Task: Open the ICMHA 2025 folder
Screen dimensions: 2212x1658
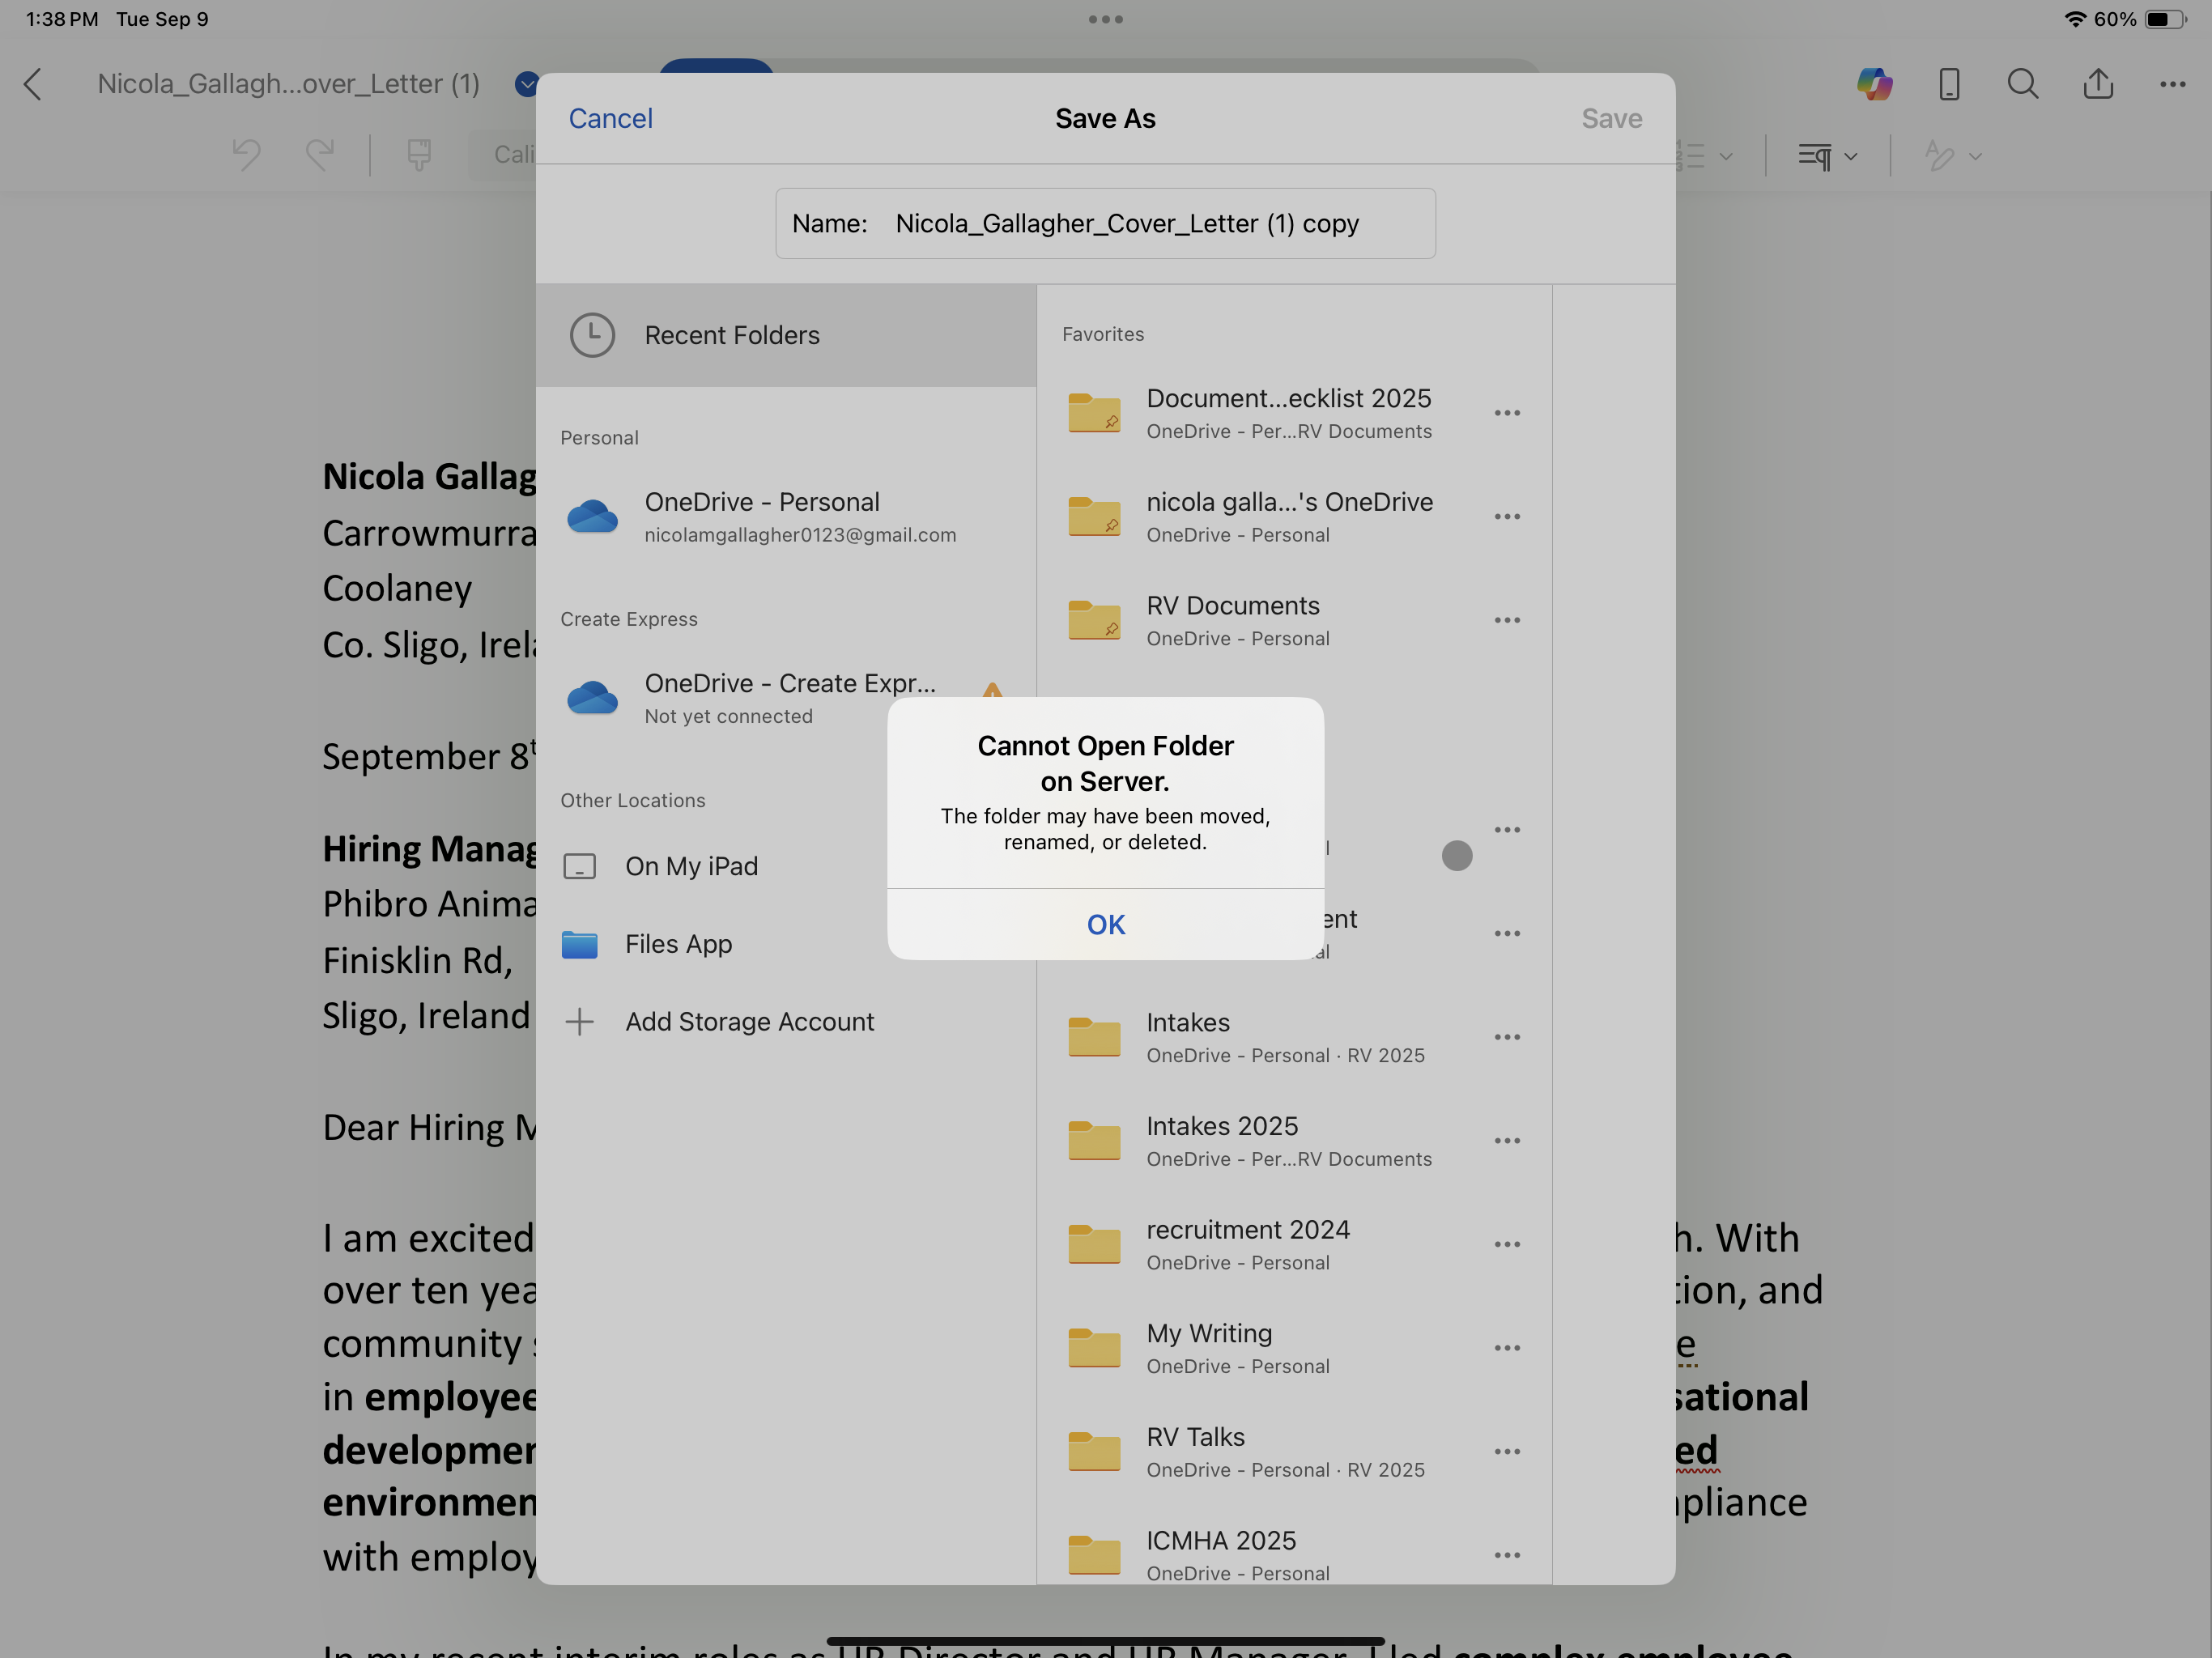Action: [1294, 1554]
